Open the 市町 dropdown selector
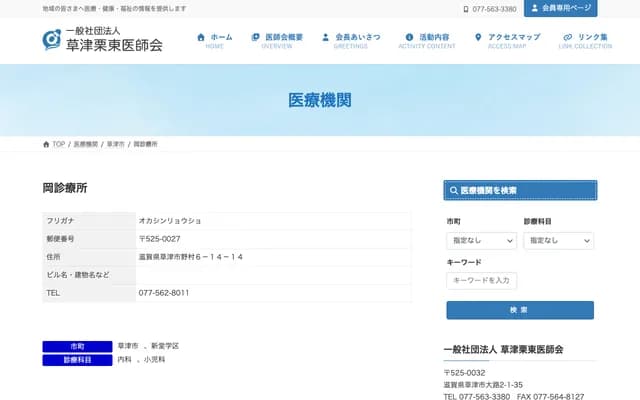The width and height of the screenshot is (640, 400). click(x=481, y=241)
